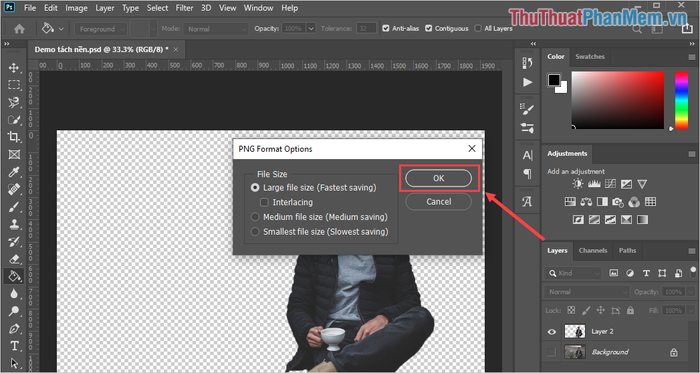Click the lock all layer icon
Image resolution: width=700 pixels, height=373 pixels.
630,310
